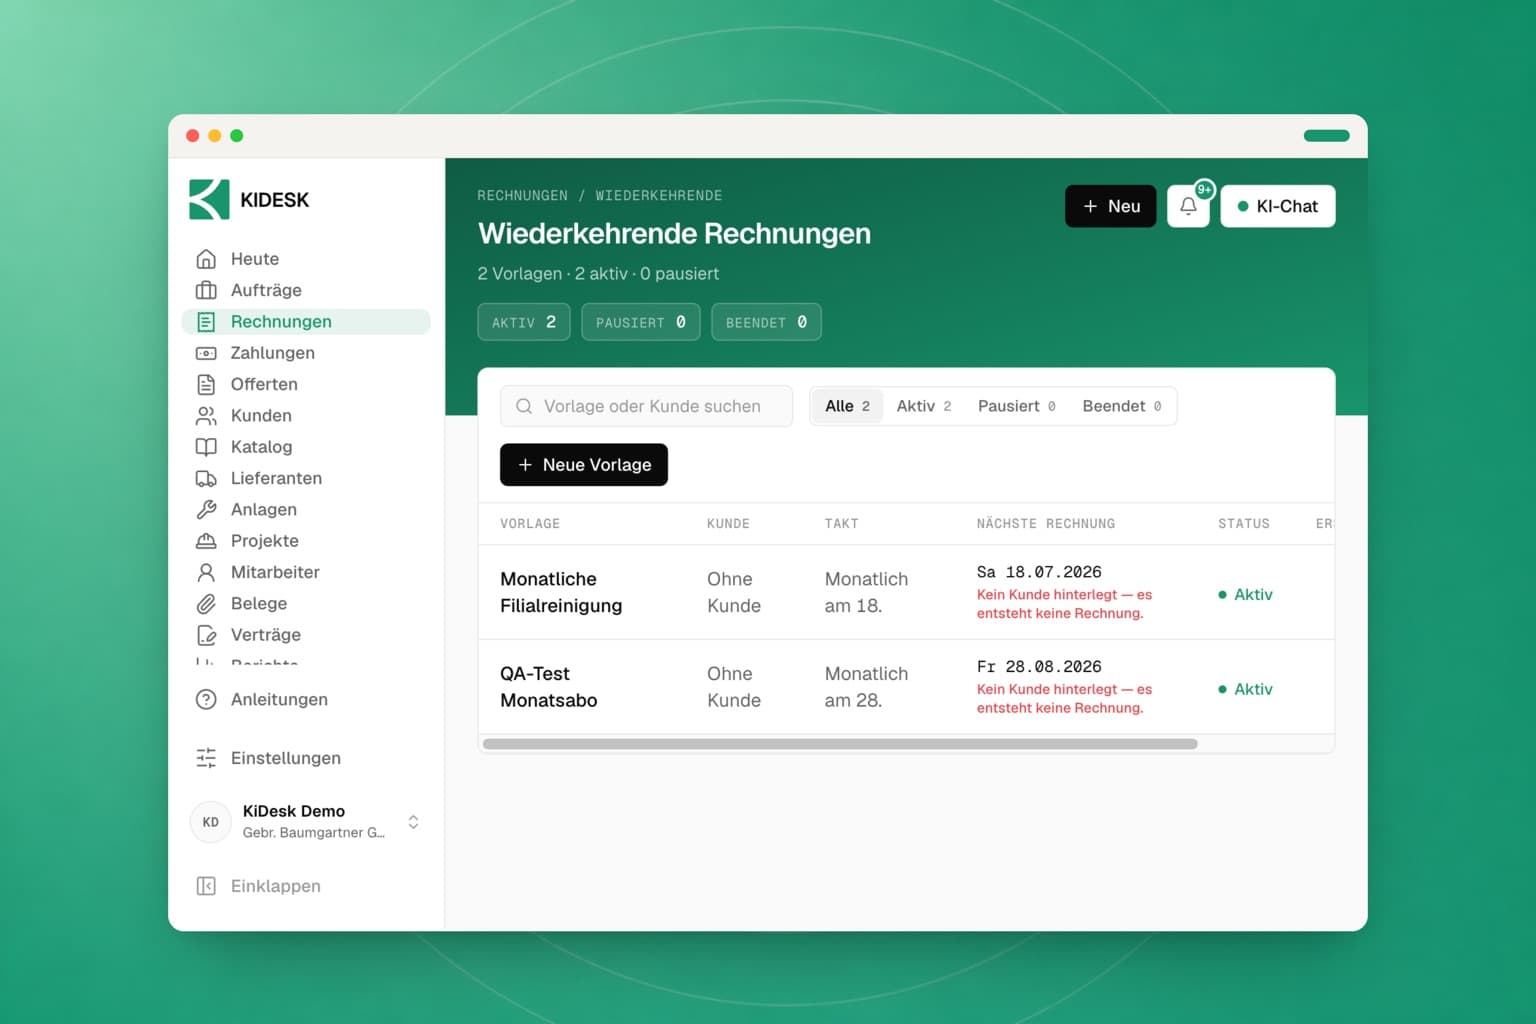The width and height of the screenshot is (1536, 1024).
Task: Open the QA-Test Monatsabo template row
Action: coord(906,687)
